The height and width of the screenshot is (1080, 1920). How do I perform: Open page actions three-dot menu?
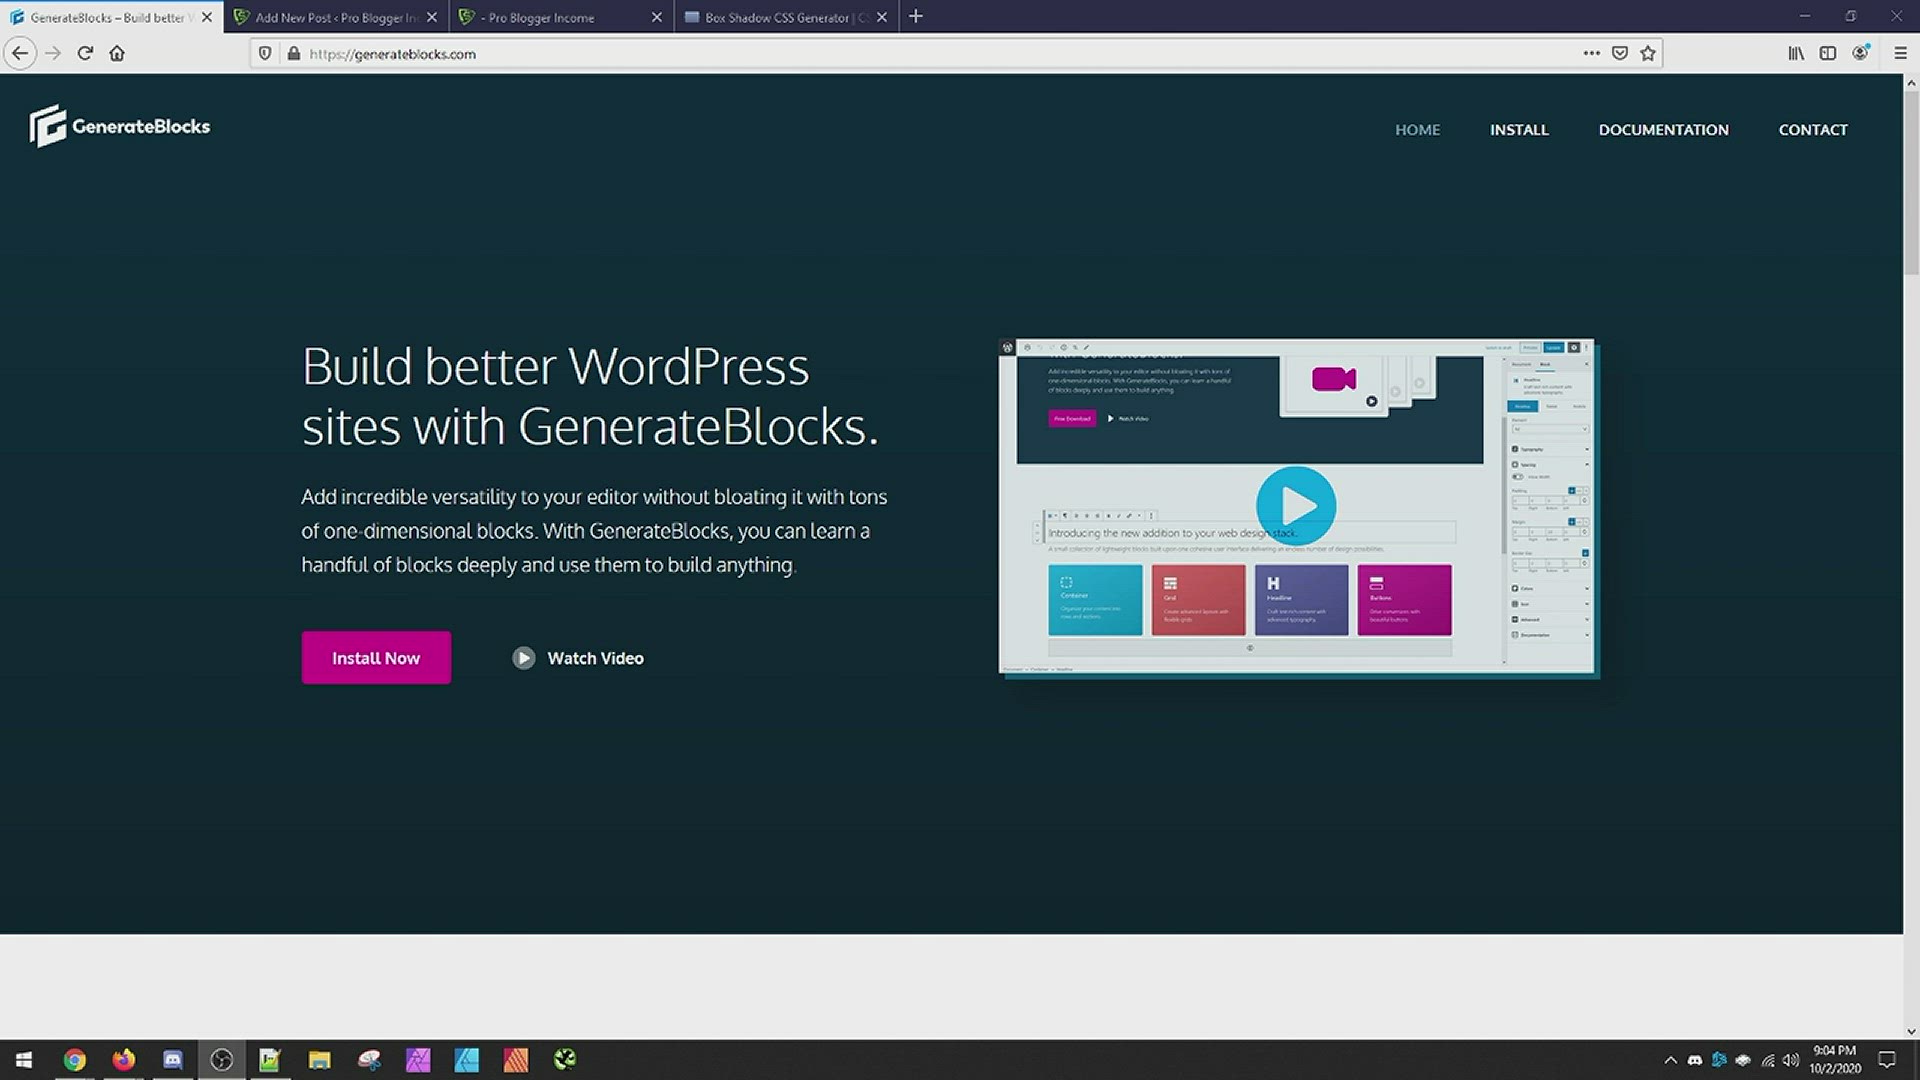click(x=1591, y=53)
